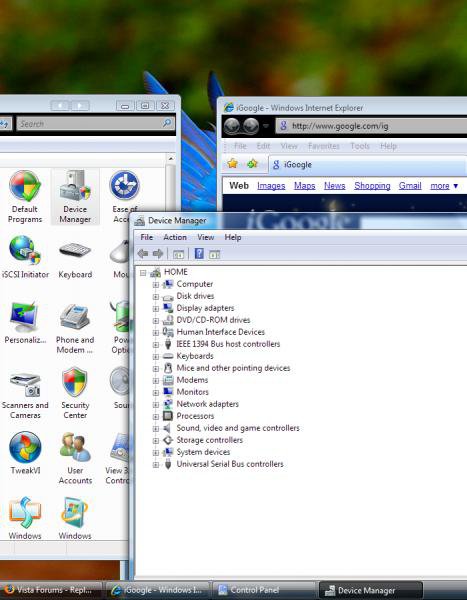Click the back arrow in the Control Panel title bar
This screenshot has height=600, width=467.
coord(60,105)
